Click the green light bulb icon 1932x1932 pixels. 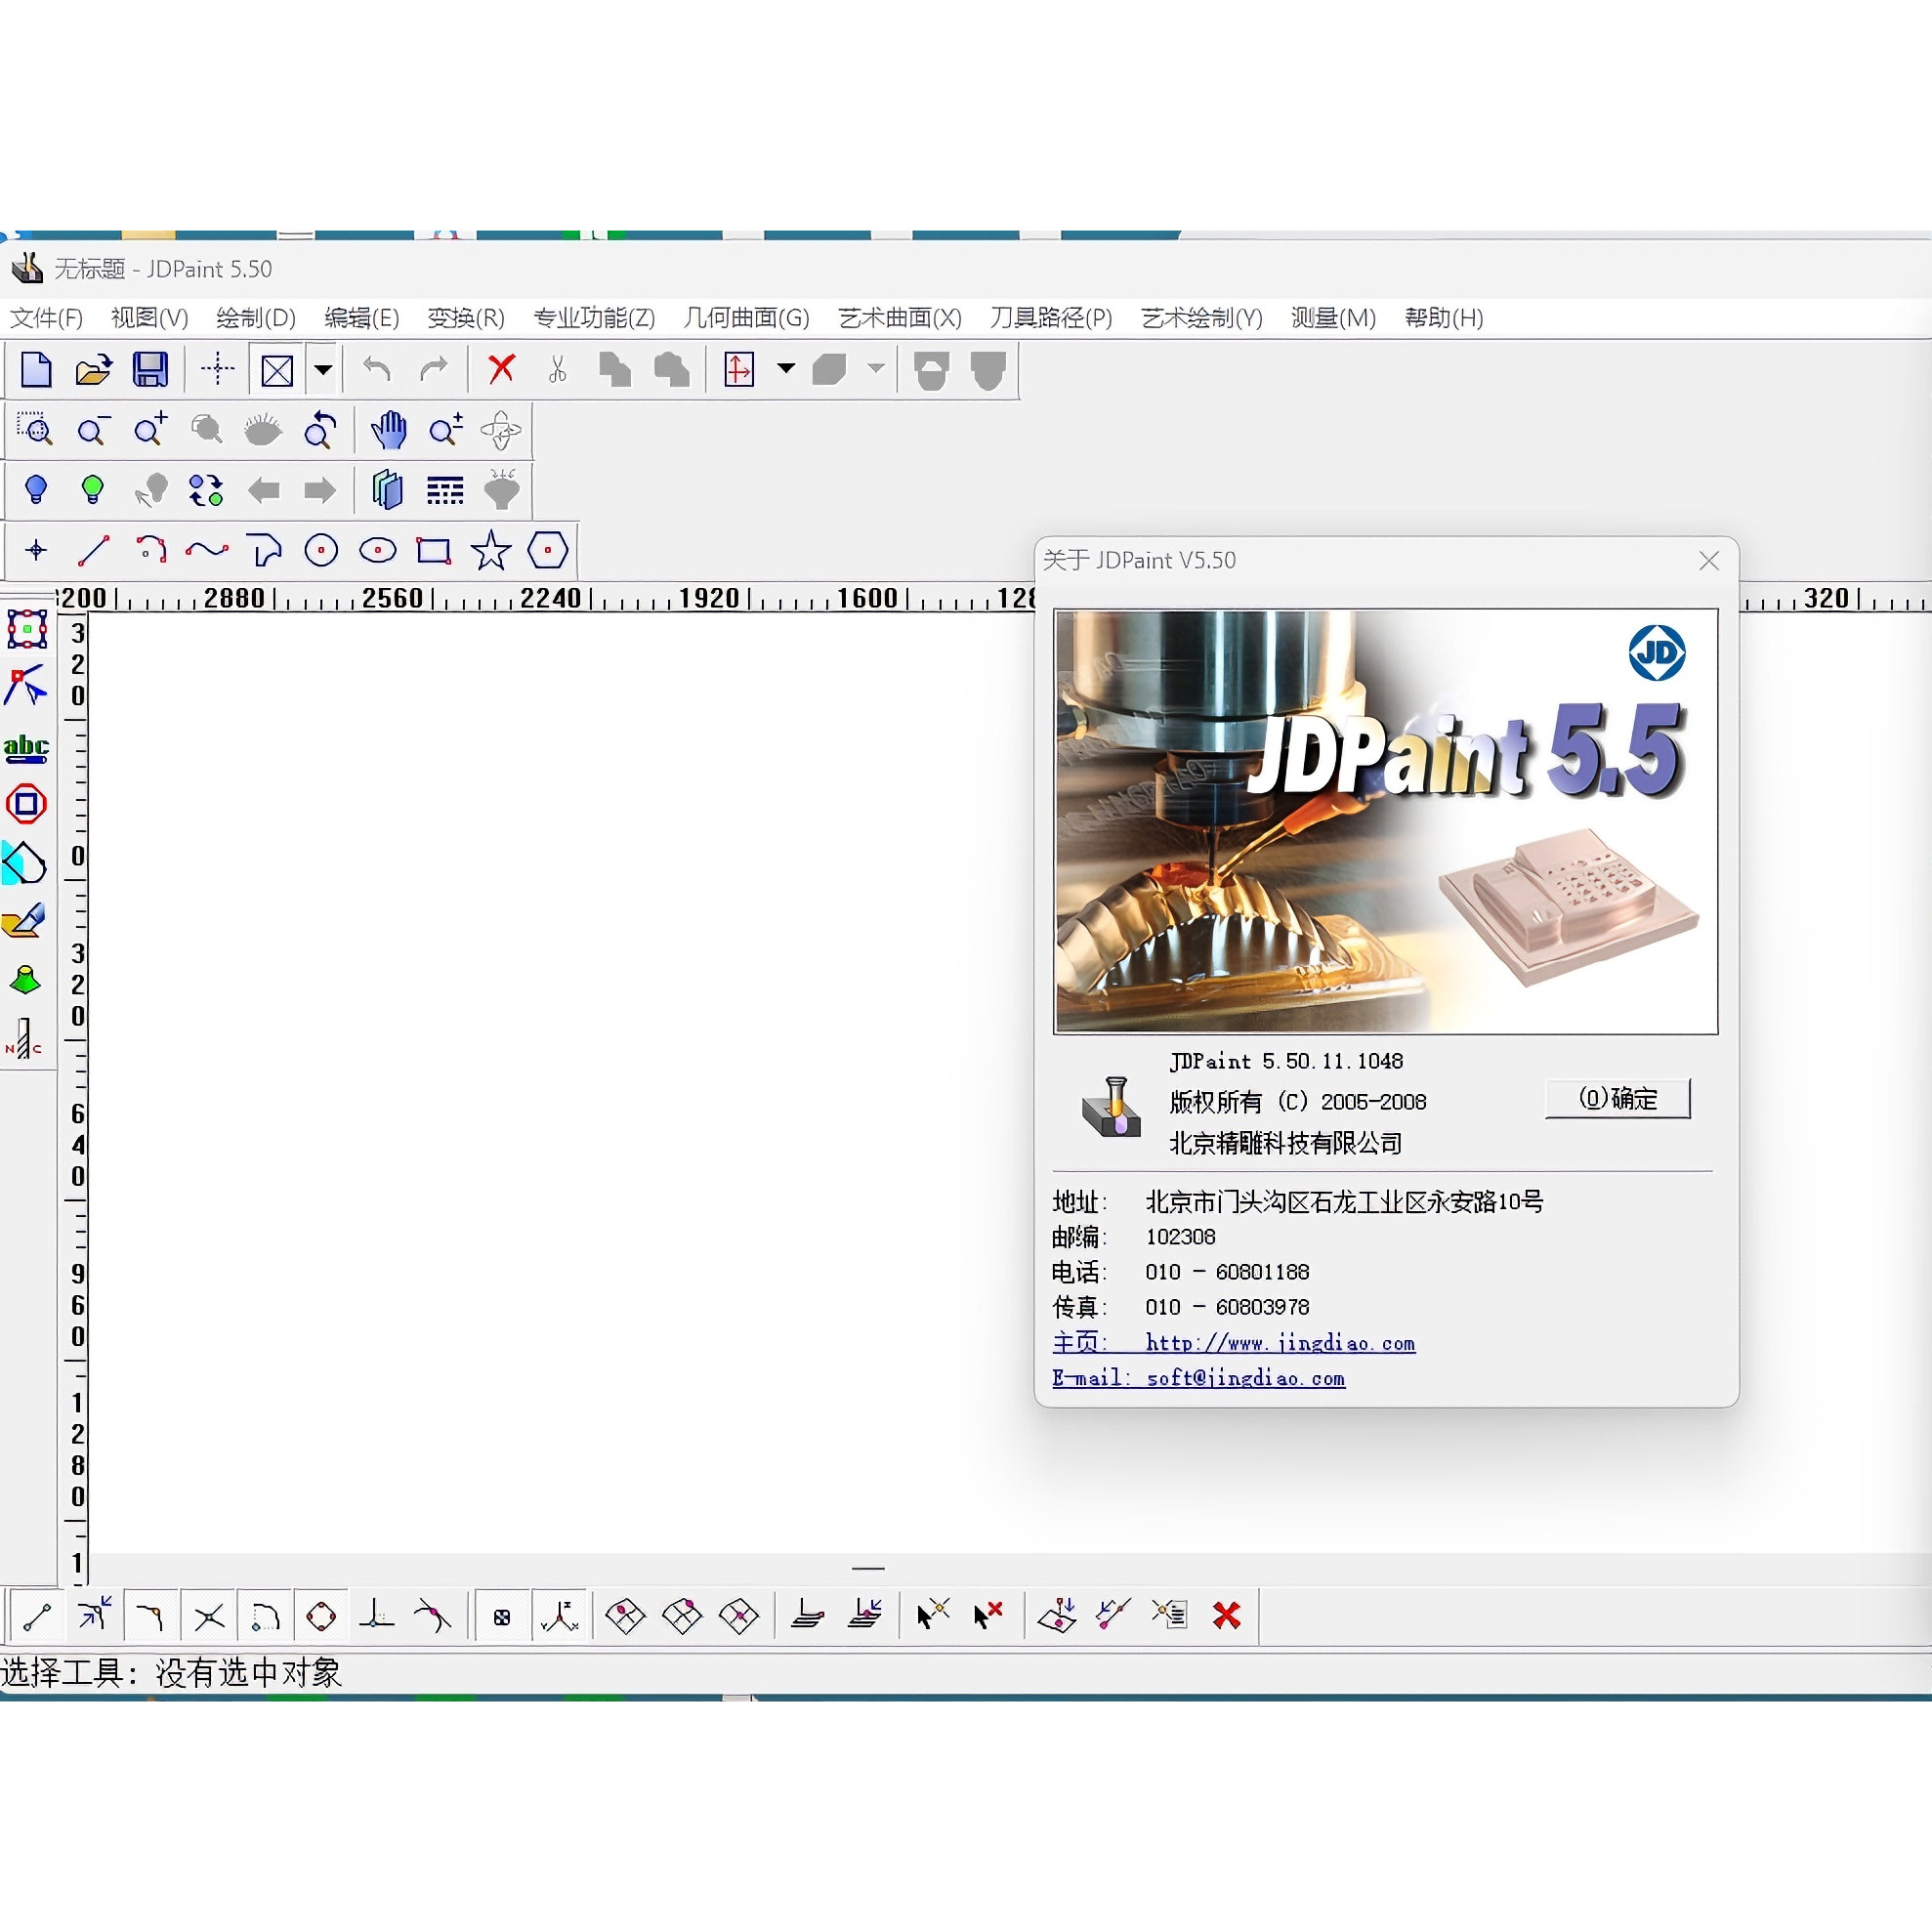pos(93,490)
